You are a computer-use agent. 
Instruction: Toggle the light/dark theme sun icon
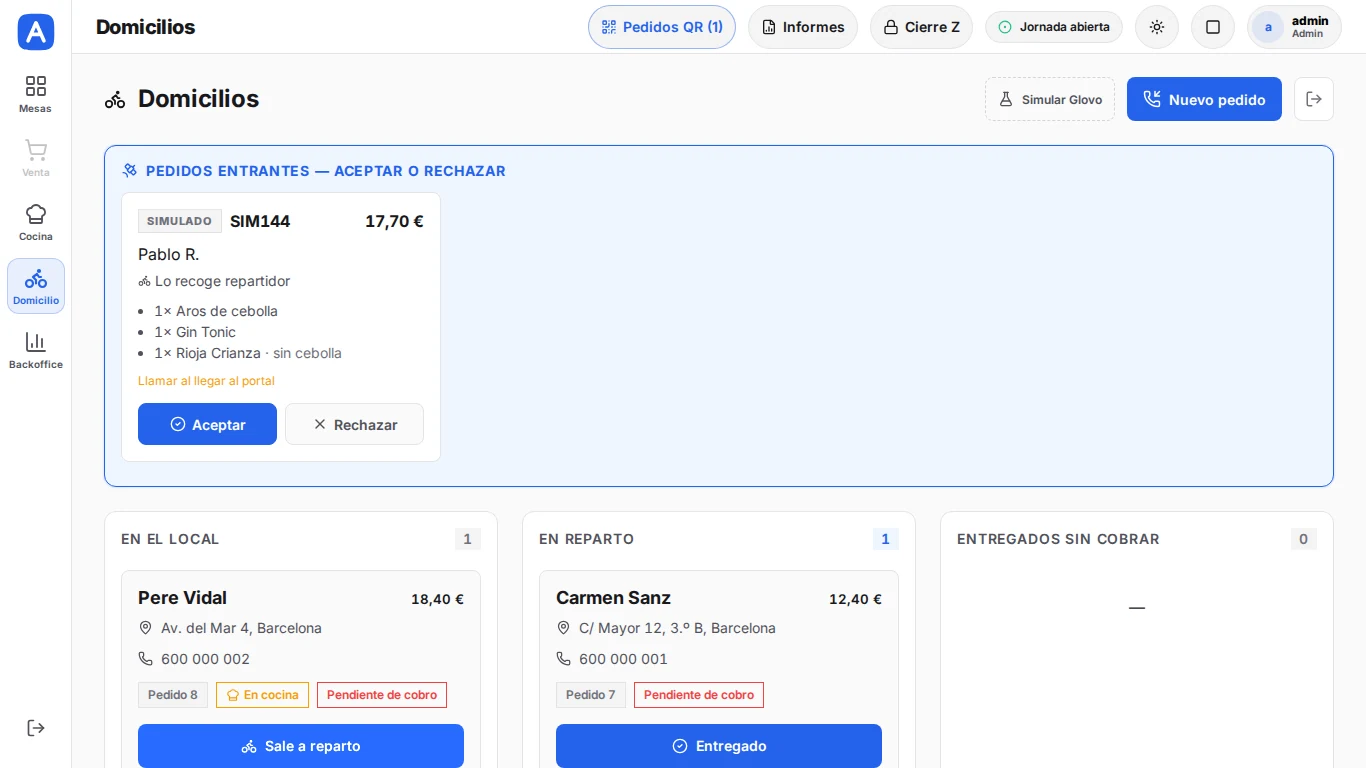[x=1157, y=27]
